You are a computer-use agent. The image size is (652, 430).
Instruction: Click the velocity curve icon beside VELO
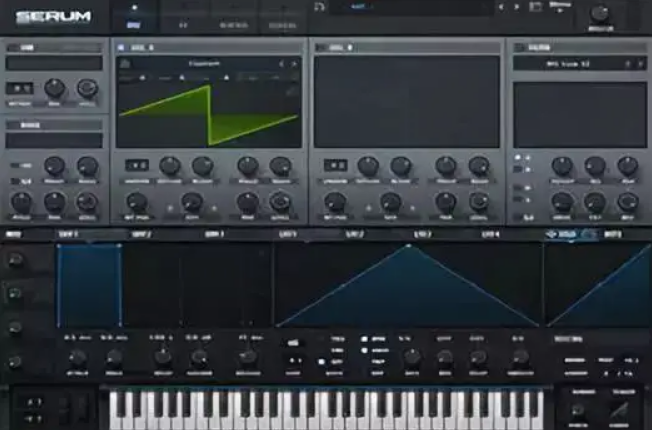588,234
